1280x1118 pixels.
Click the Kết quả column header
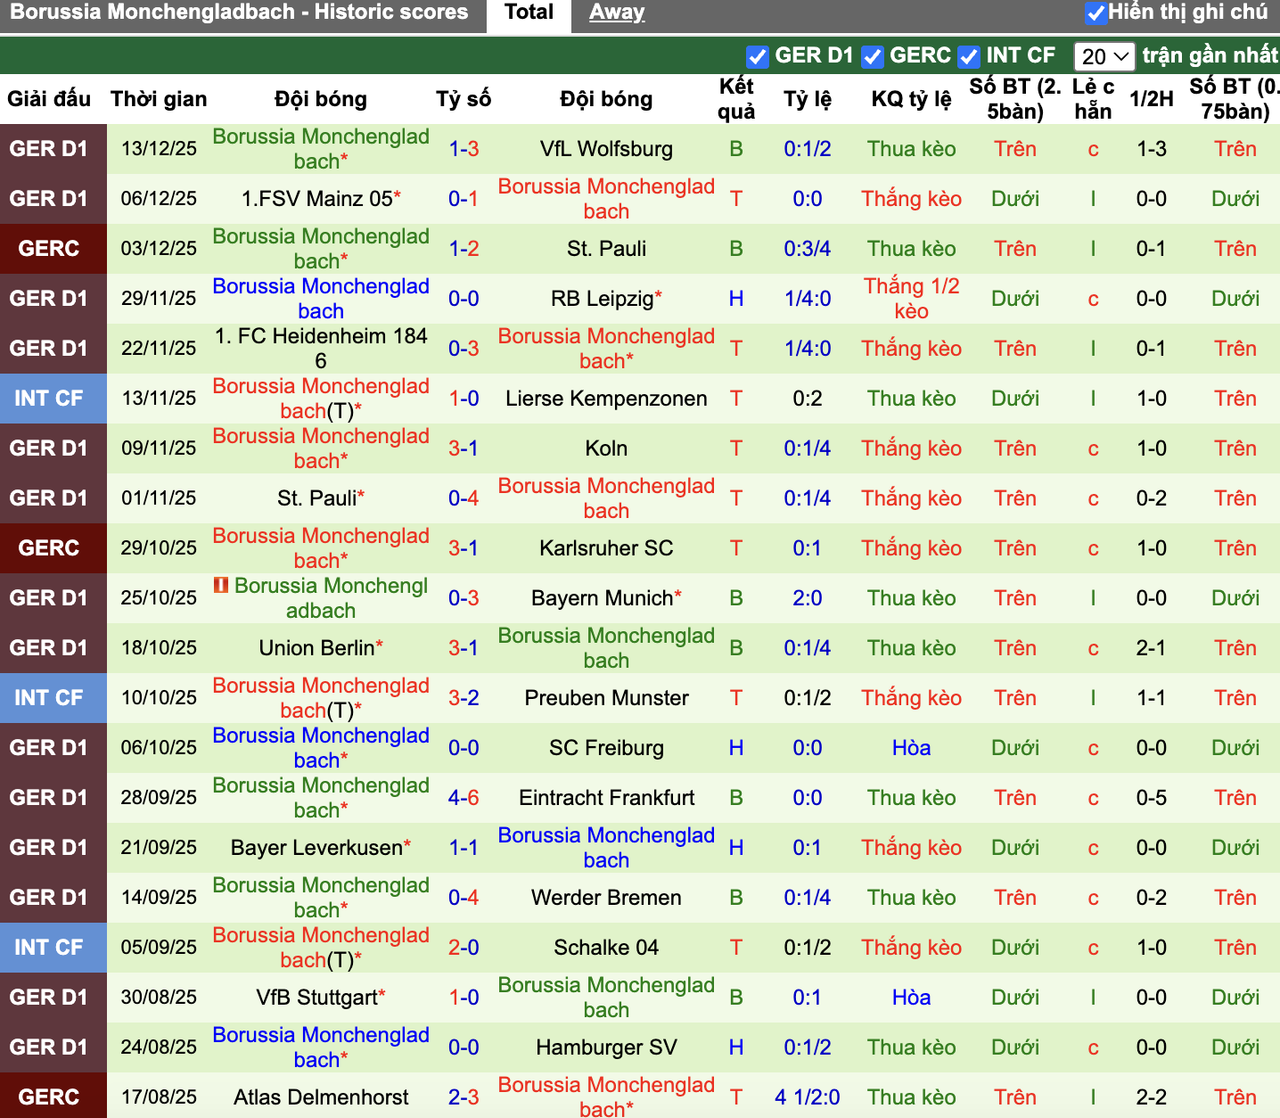pyautogui.click(x=736, y=99)
